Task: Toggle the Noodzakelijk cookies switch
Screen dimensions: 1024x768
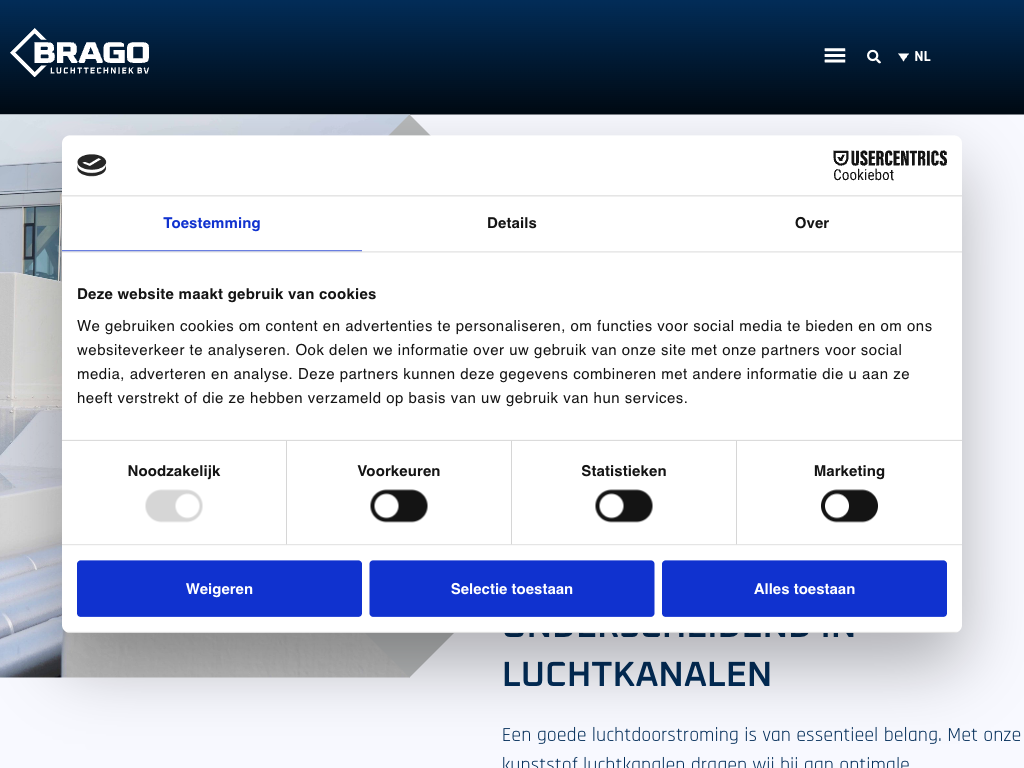Action: [x=174, y=506]
